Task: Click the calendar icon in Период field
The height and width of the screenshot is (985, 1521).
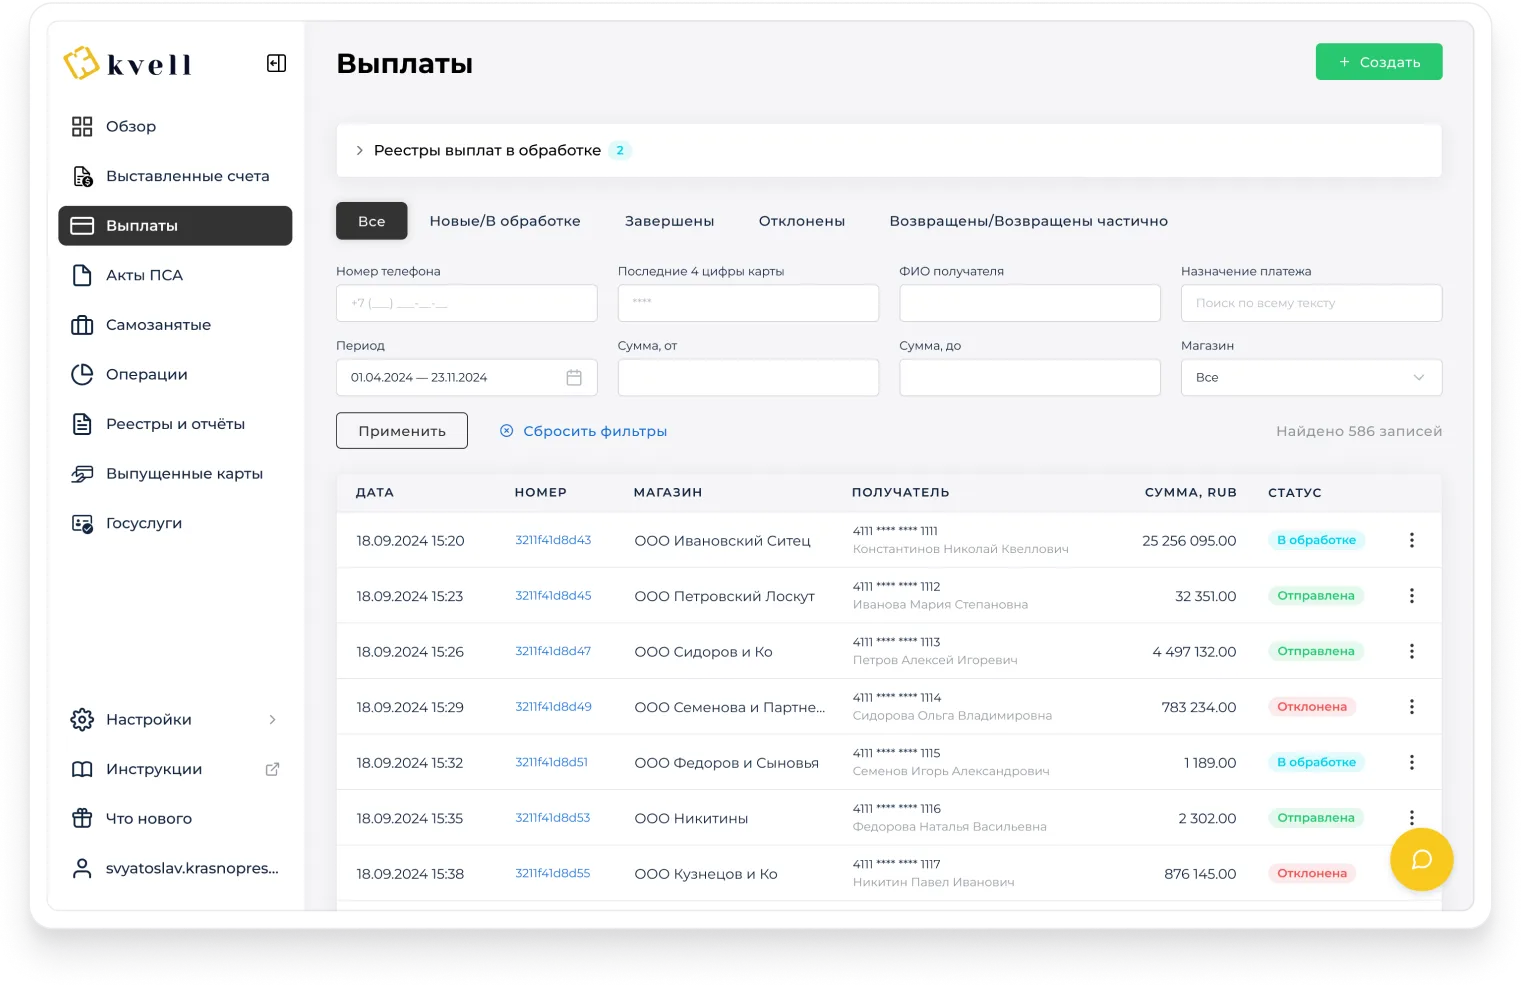Action: tap(574, 378)
